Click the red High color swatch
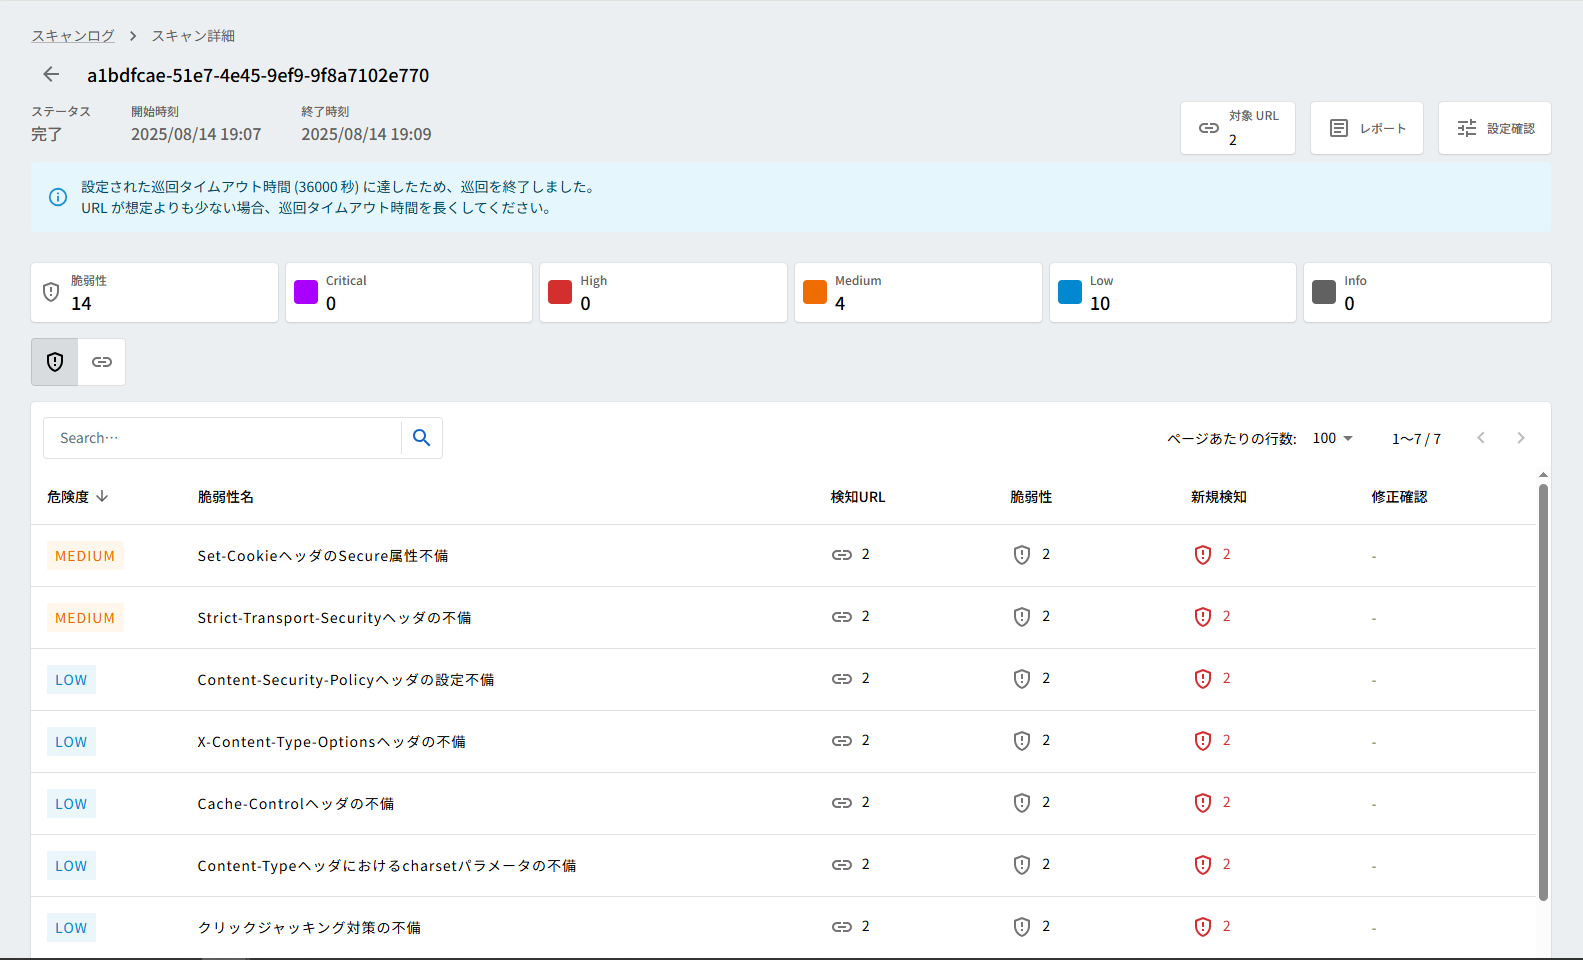Image resolution: width=1583 pixels, height=960 pixels. pos(560,292)
